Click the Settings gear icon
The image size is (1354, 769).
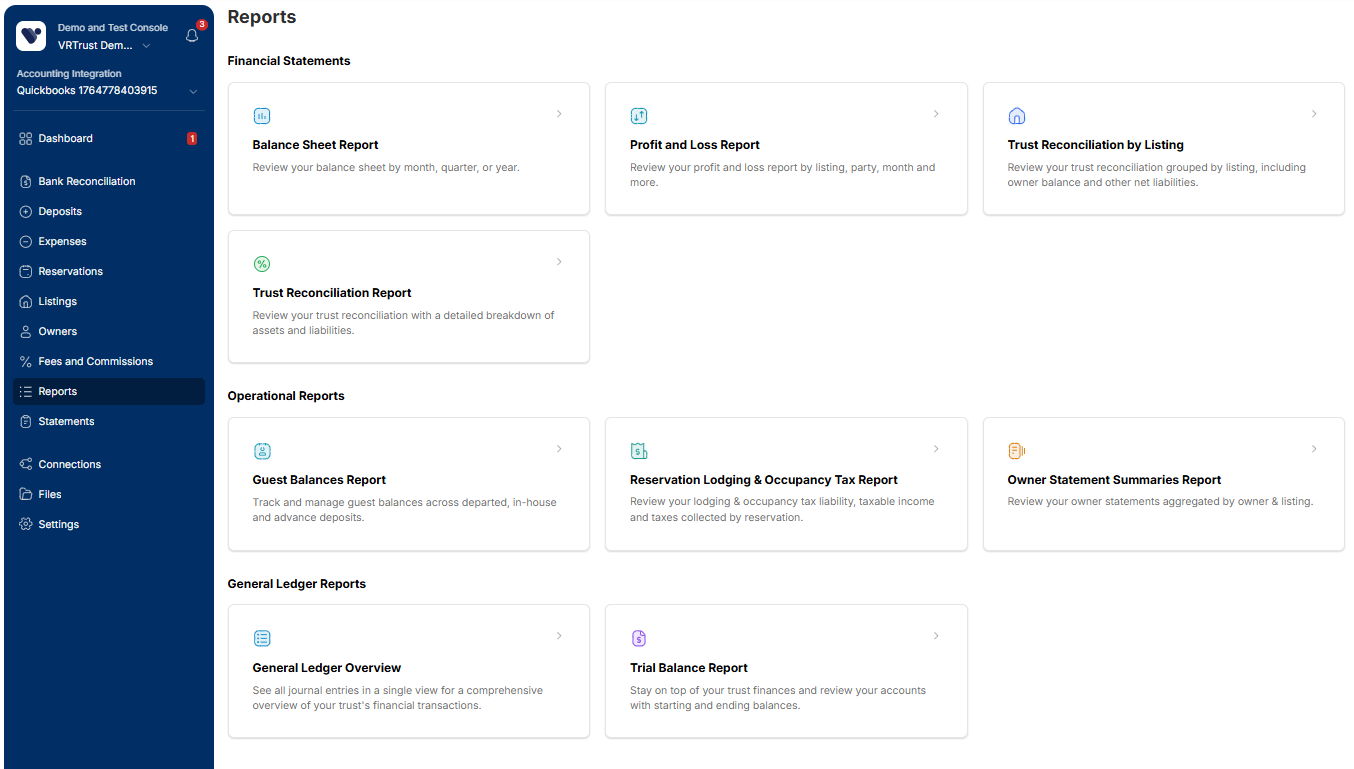click(x=26, y=525)
